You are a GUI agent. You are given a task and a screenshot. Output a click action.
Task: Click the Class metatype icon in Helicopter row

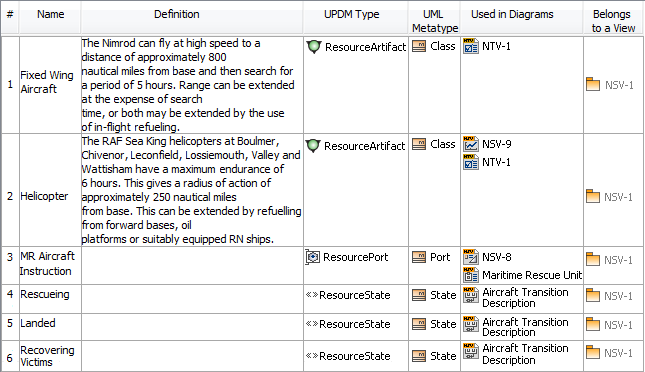pos(419,144)
